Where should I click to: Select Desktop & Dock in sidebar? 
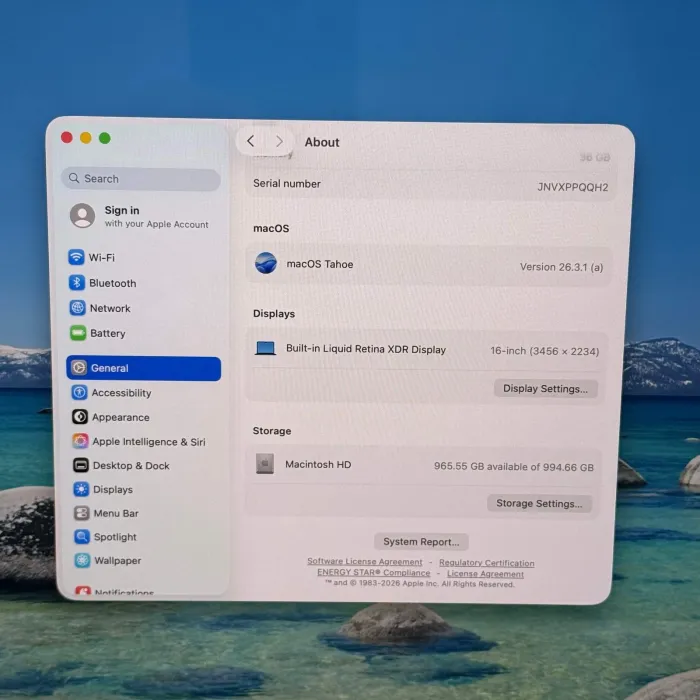[131, 466]
